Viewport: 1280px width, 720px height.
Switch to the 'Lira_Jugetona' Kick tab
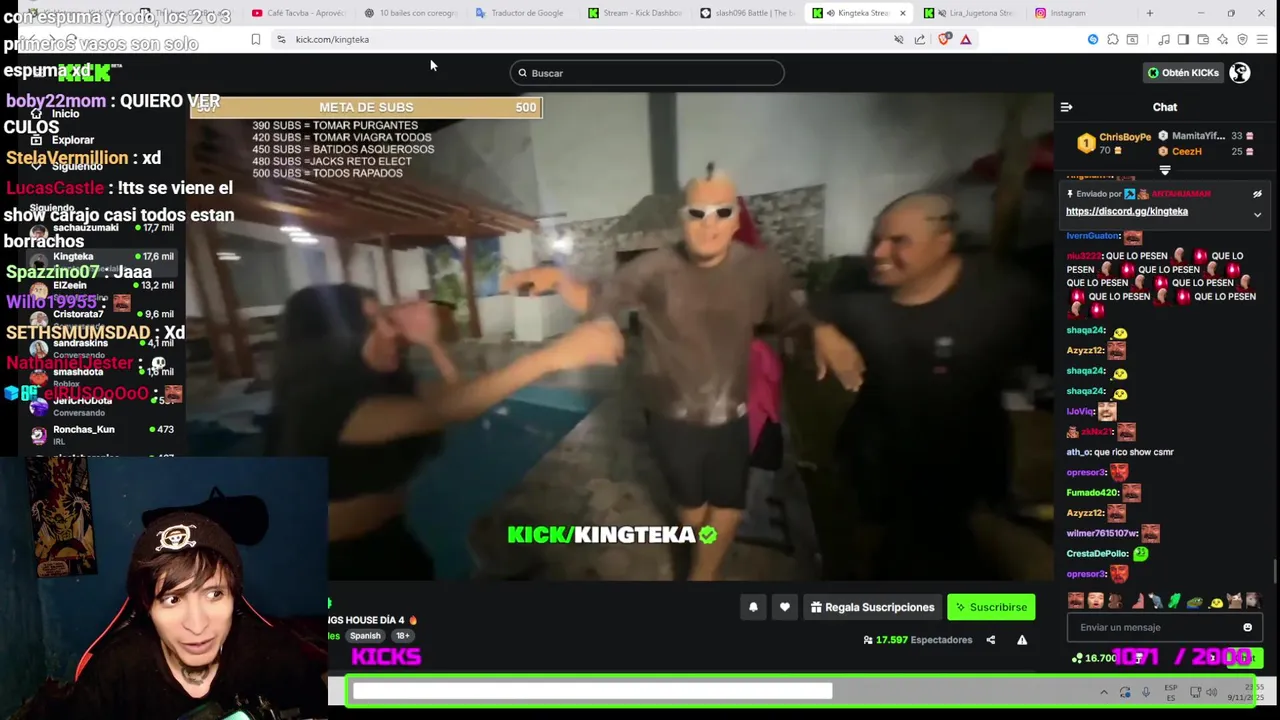[970, 13]
